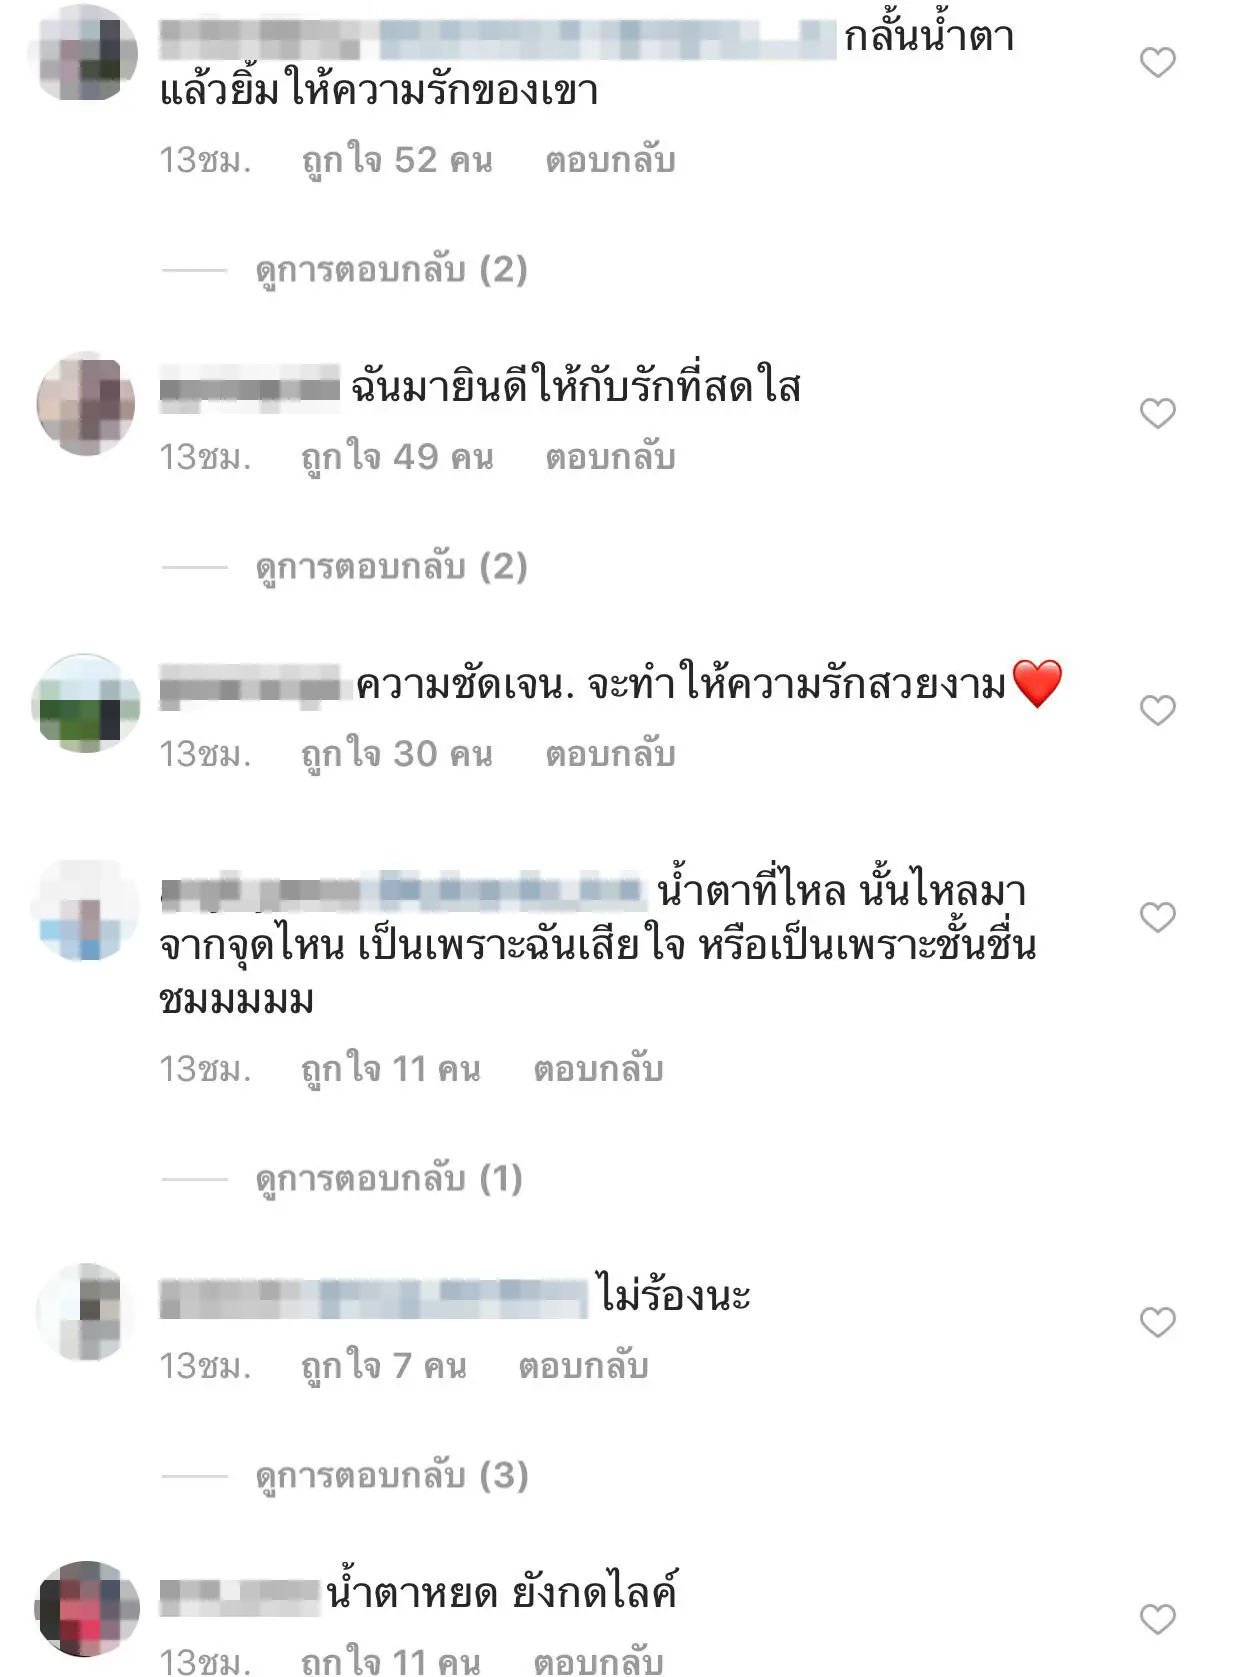Like the comment with 52 likes
Viewport: 1242px width, 1677px height.
point(1157,63)
